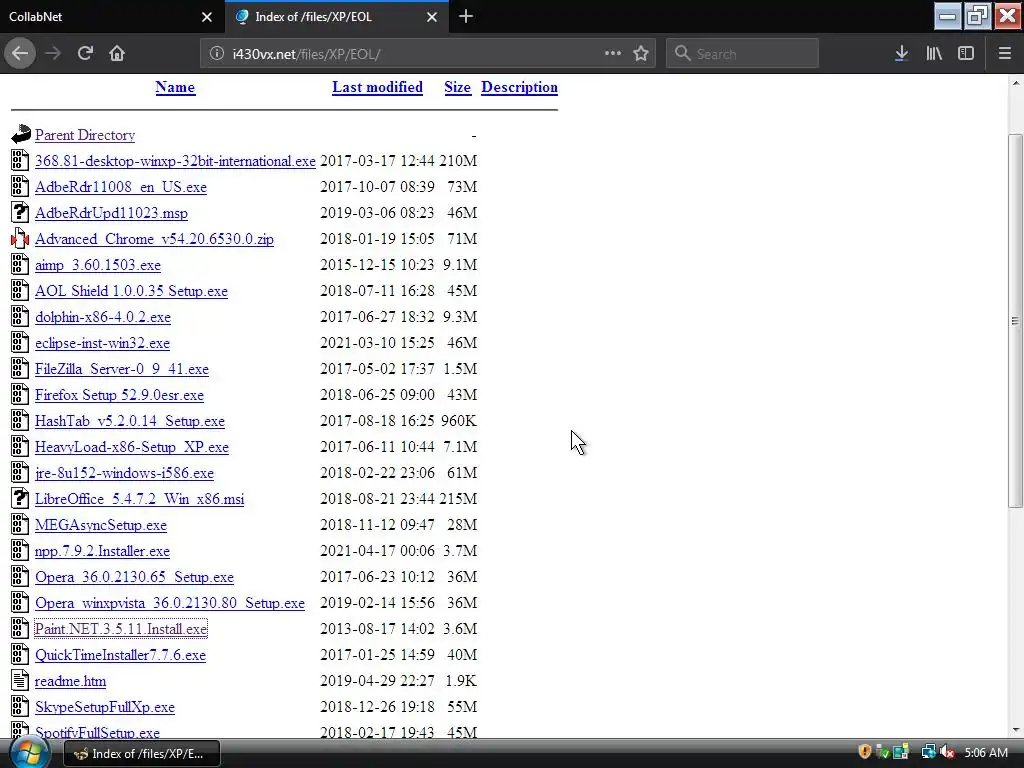
Task: Sort listing by Name column
Action: tap(175, 88)
